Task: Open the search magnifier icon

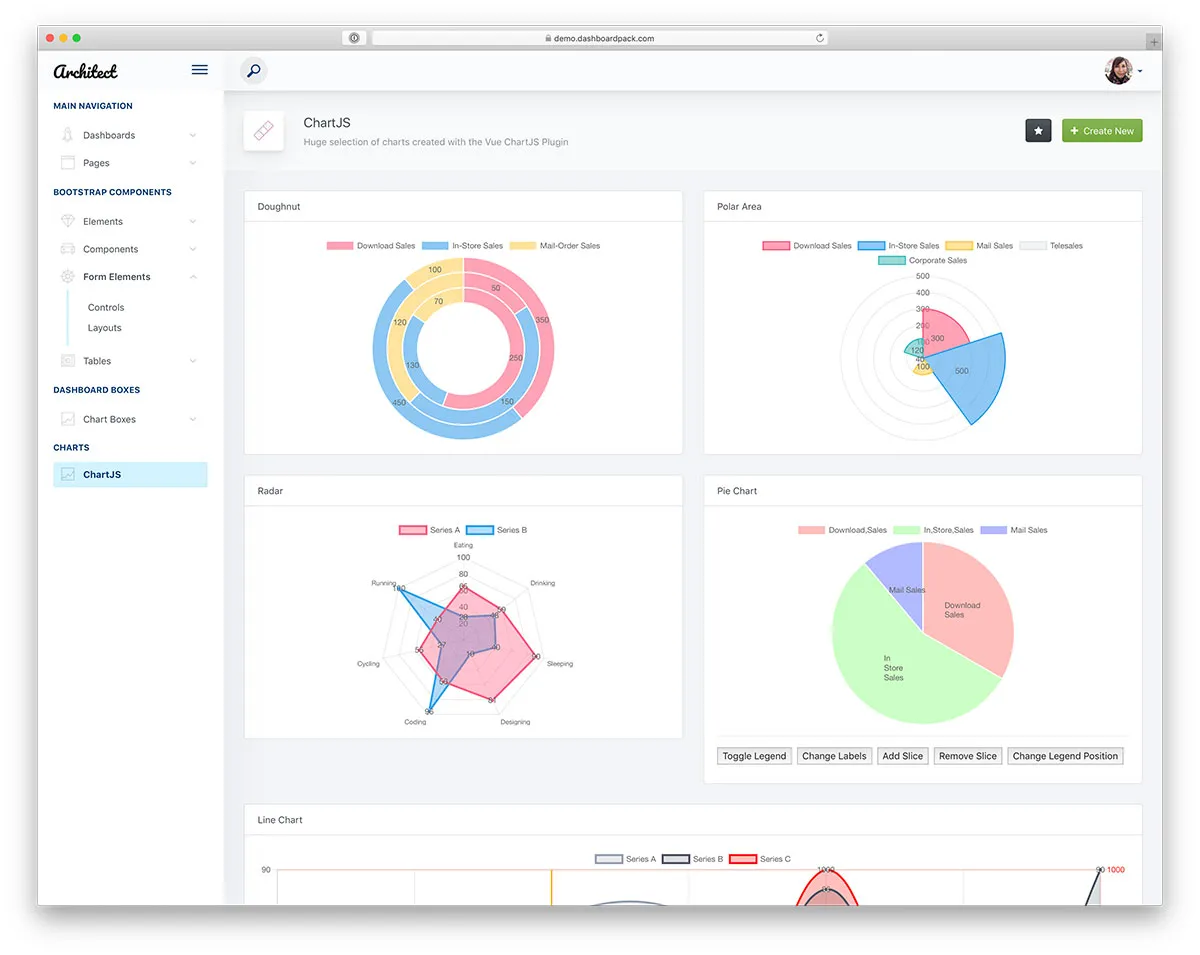Action: coord(254,71)
